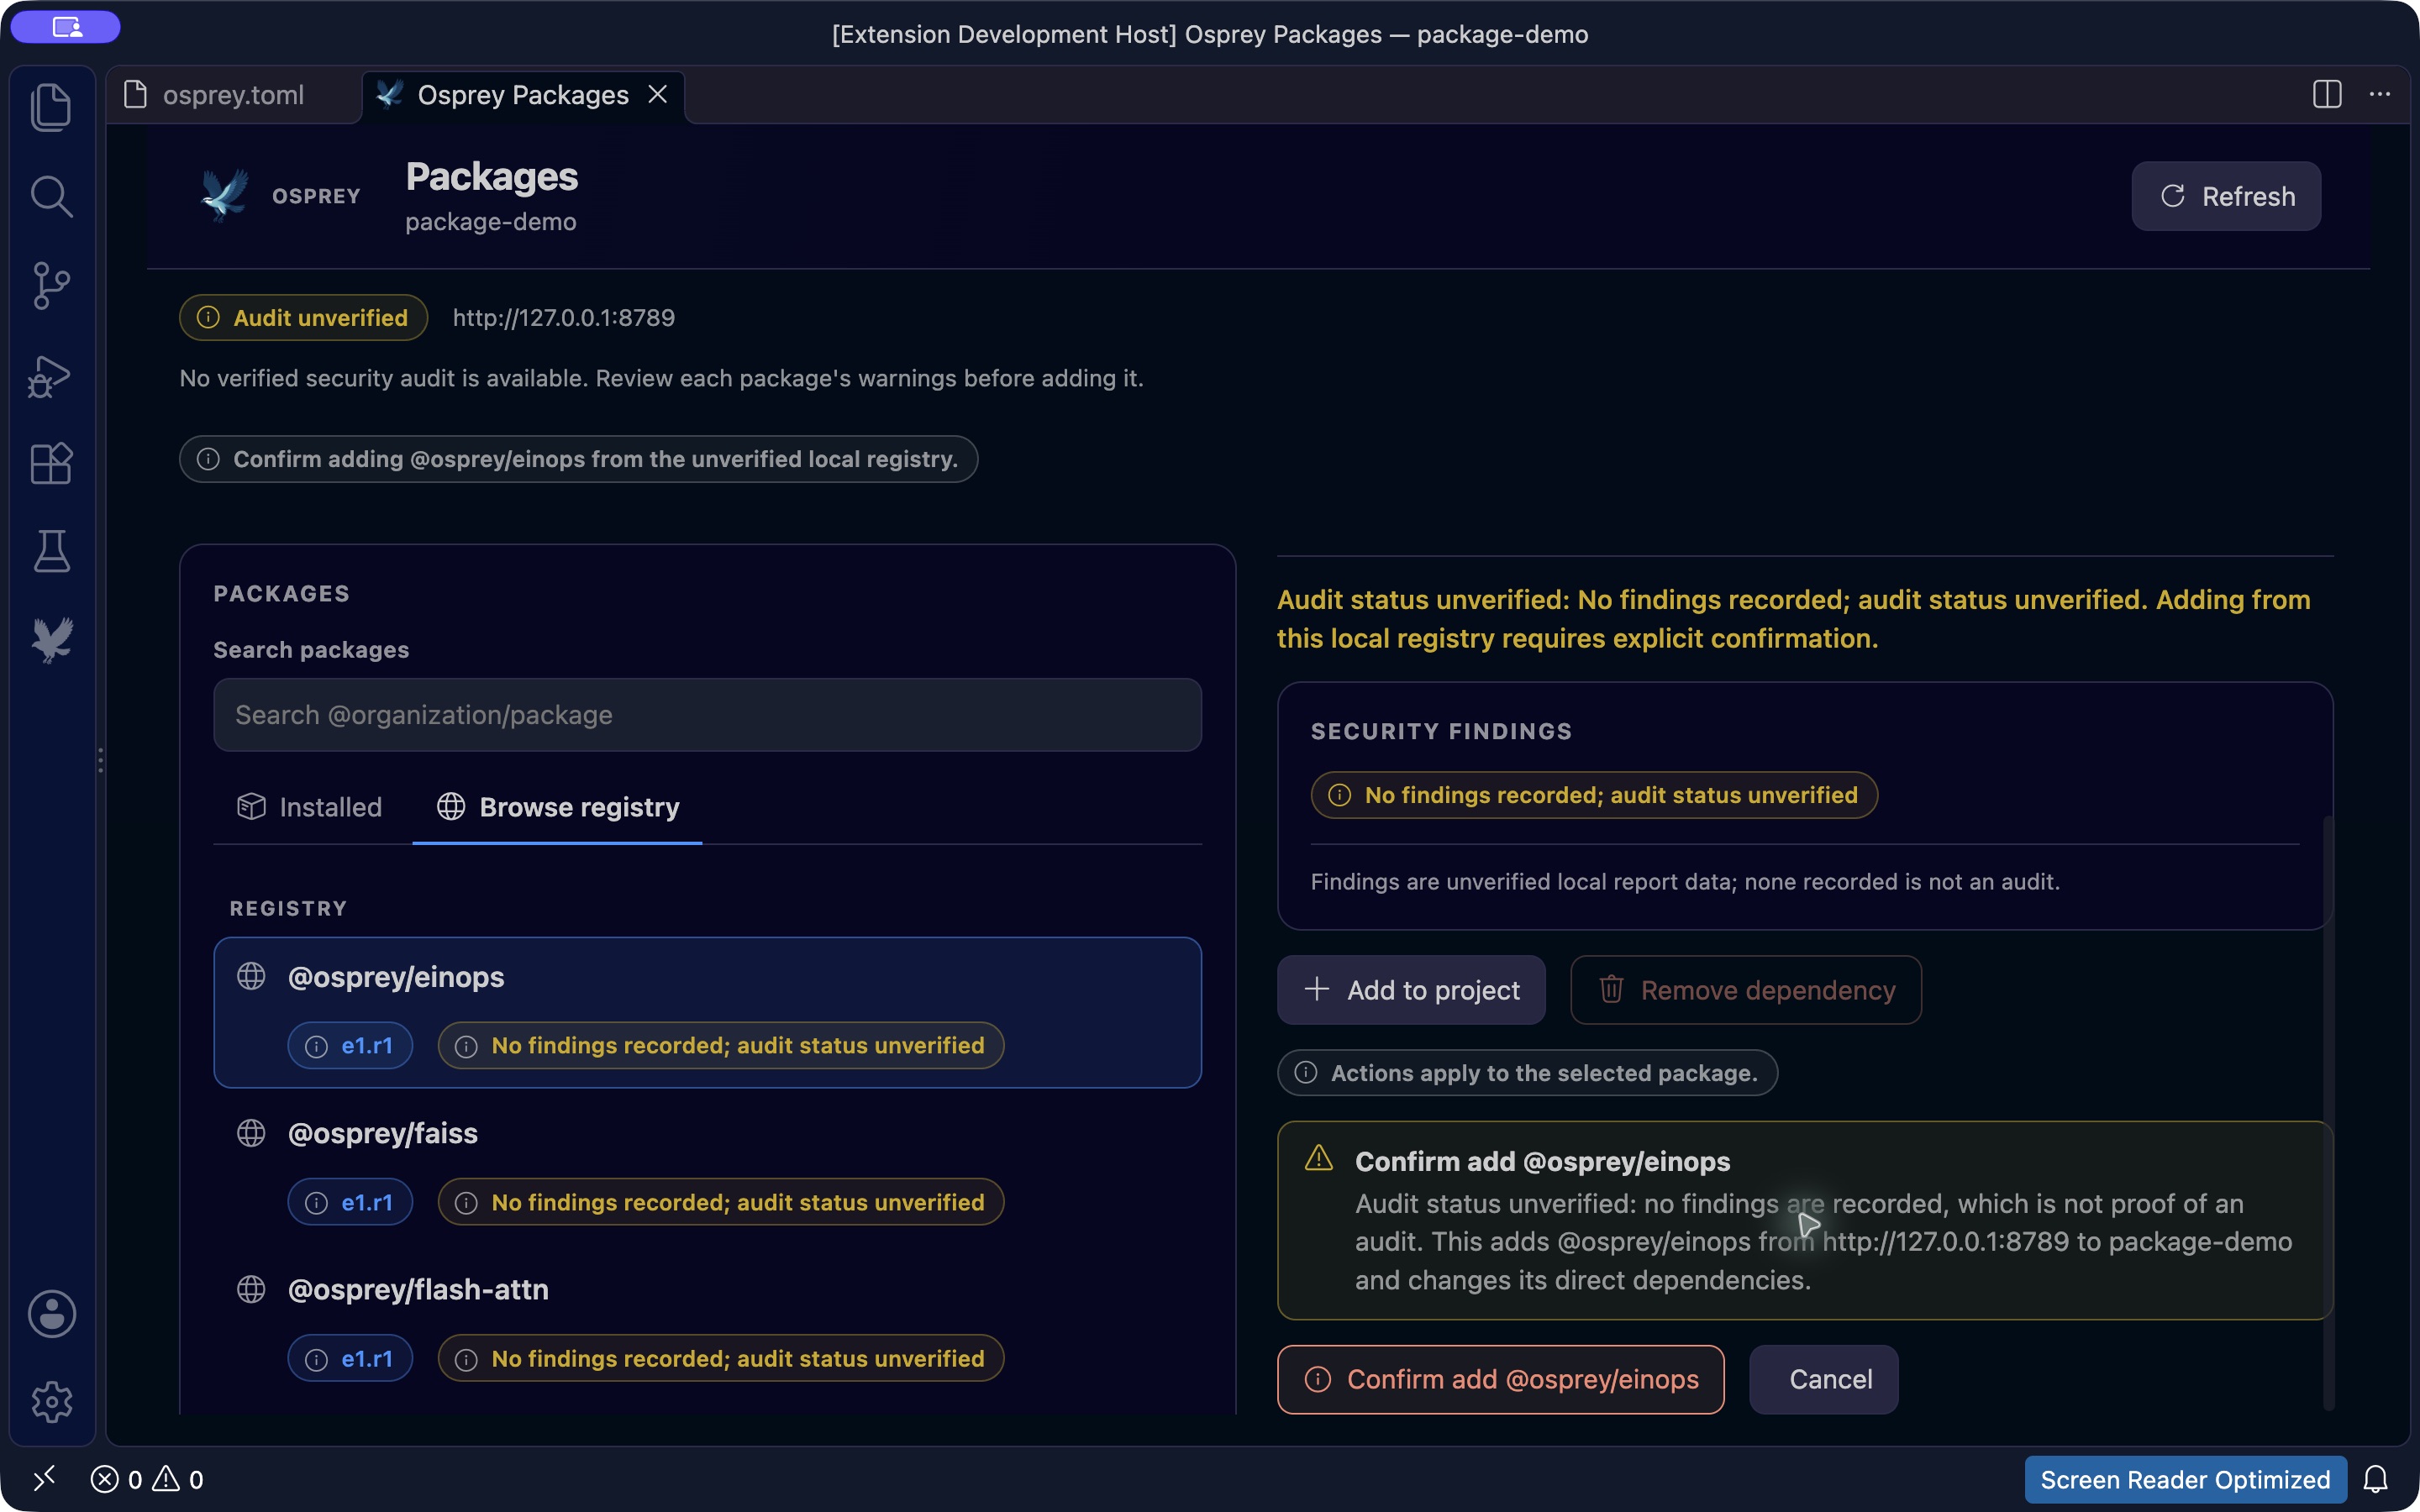Screen dimensions: 2420x1512
Task: Click the audit status badge under @osprey/faiss
Action: 721,1202
